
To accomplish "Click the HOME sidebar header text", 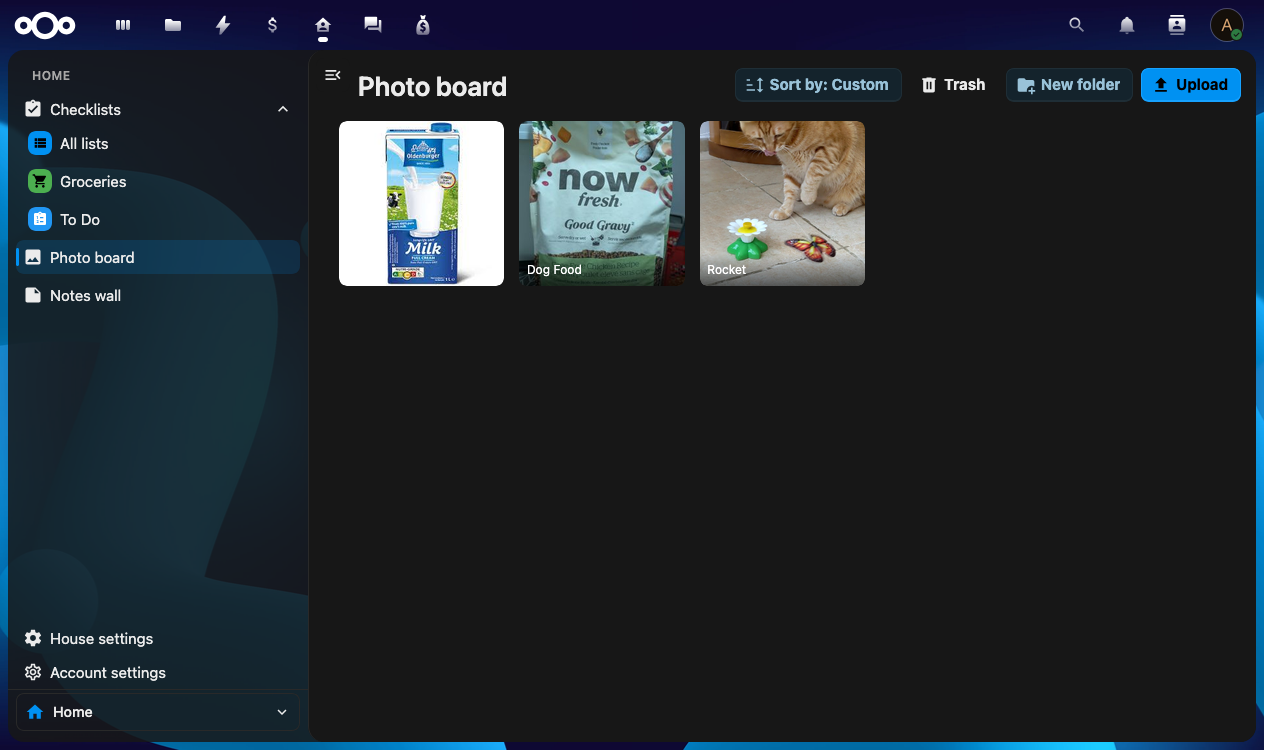I will [51, 76].
